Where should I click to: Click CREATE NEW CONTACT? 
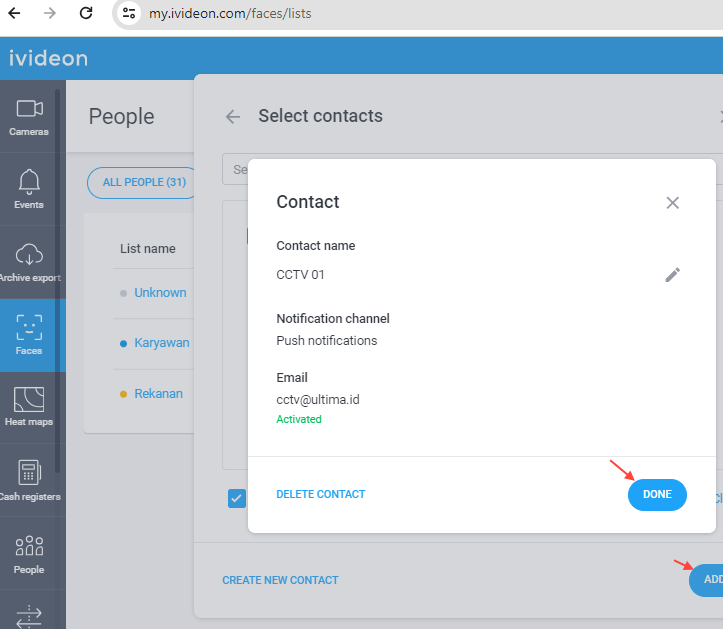280,580
